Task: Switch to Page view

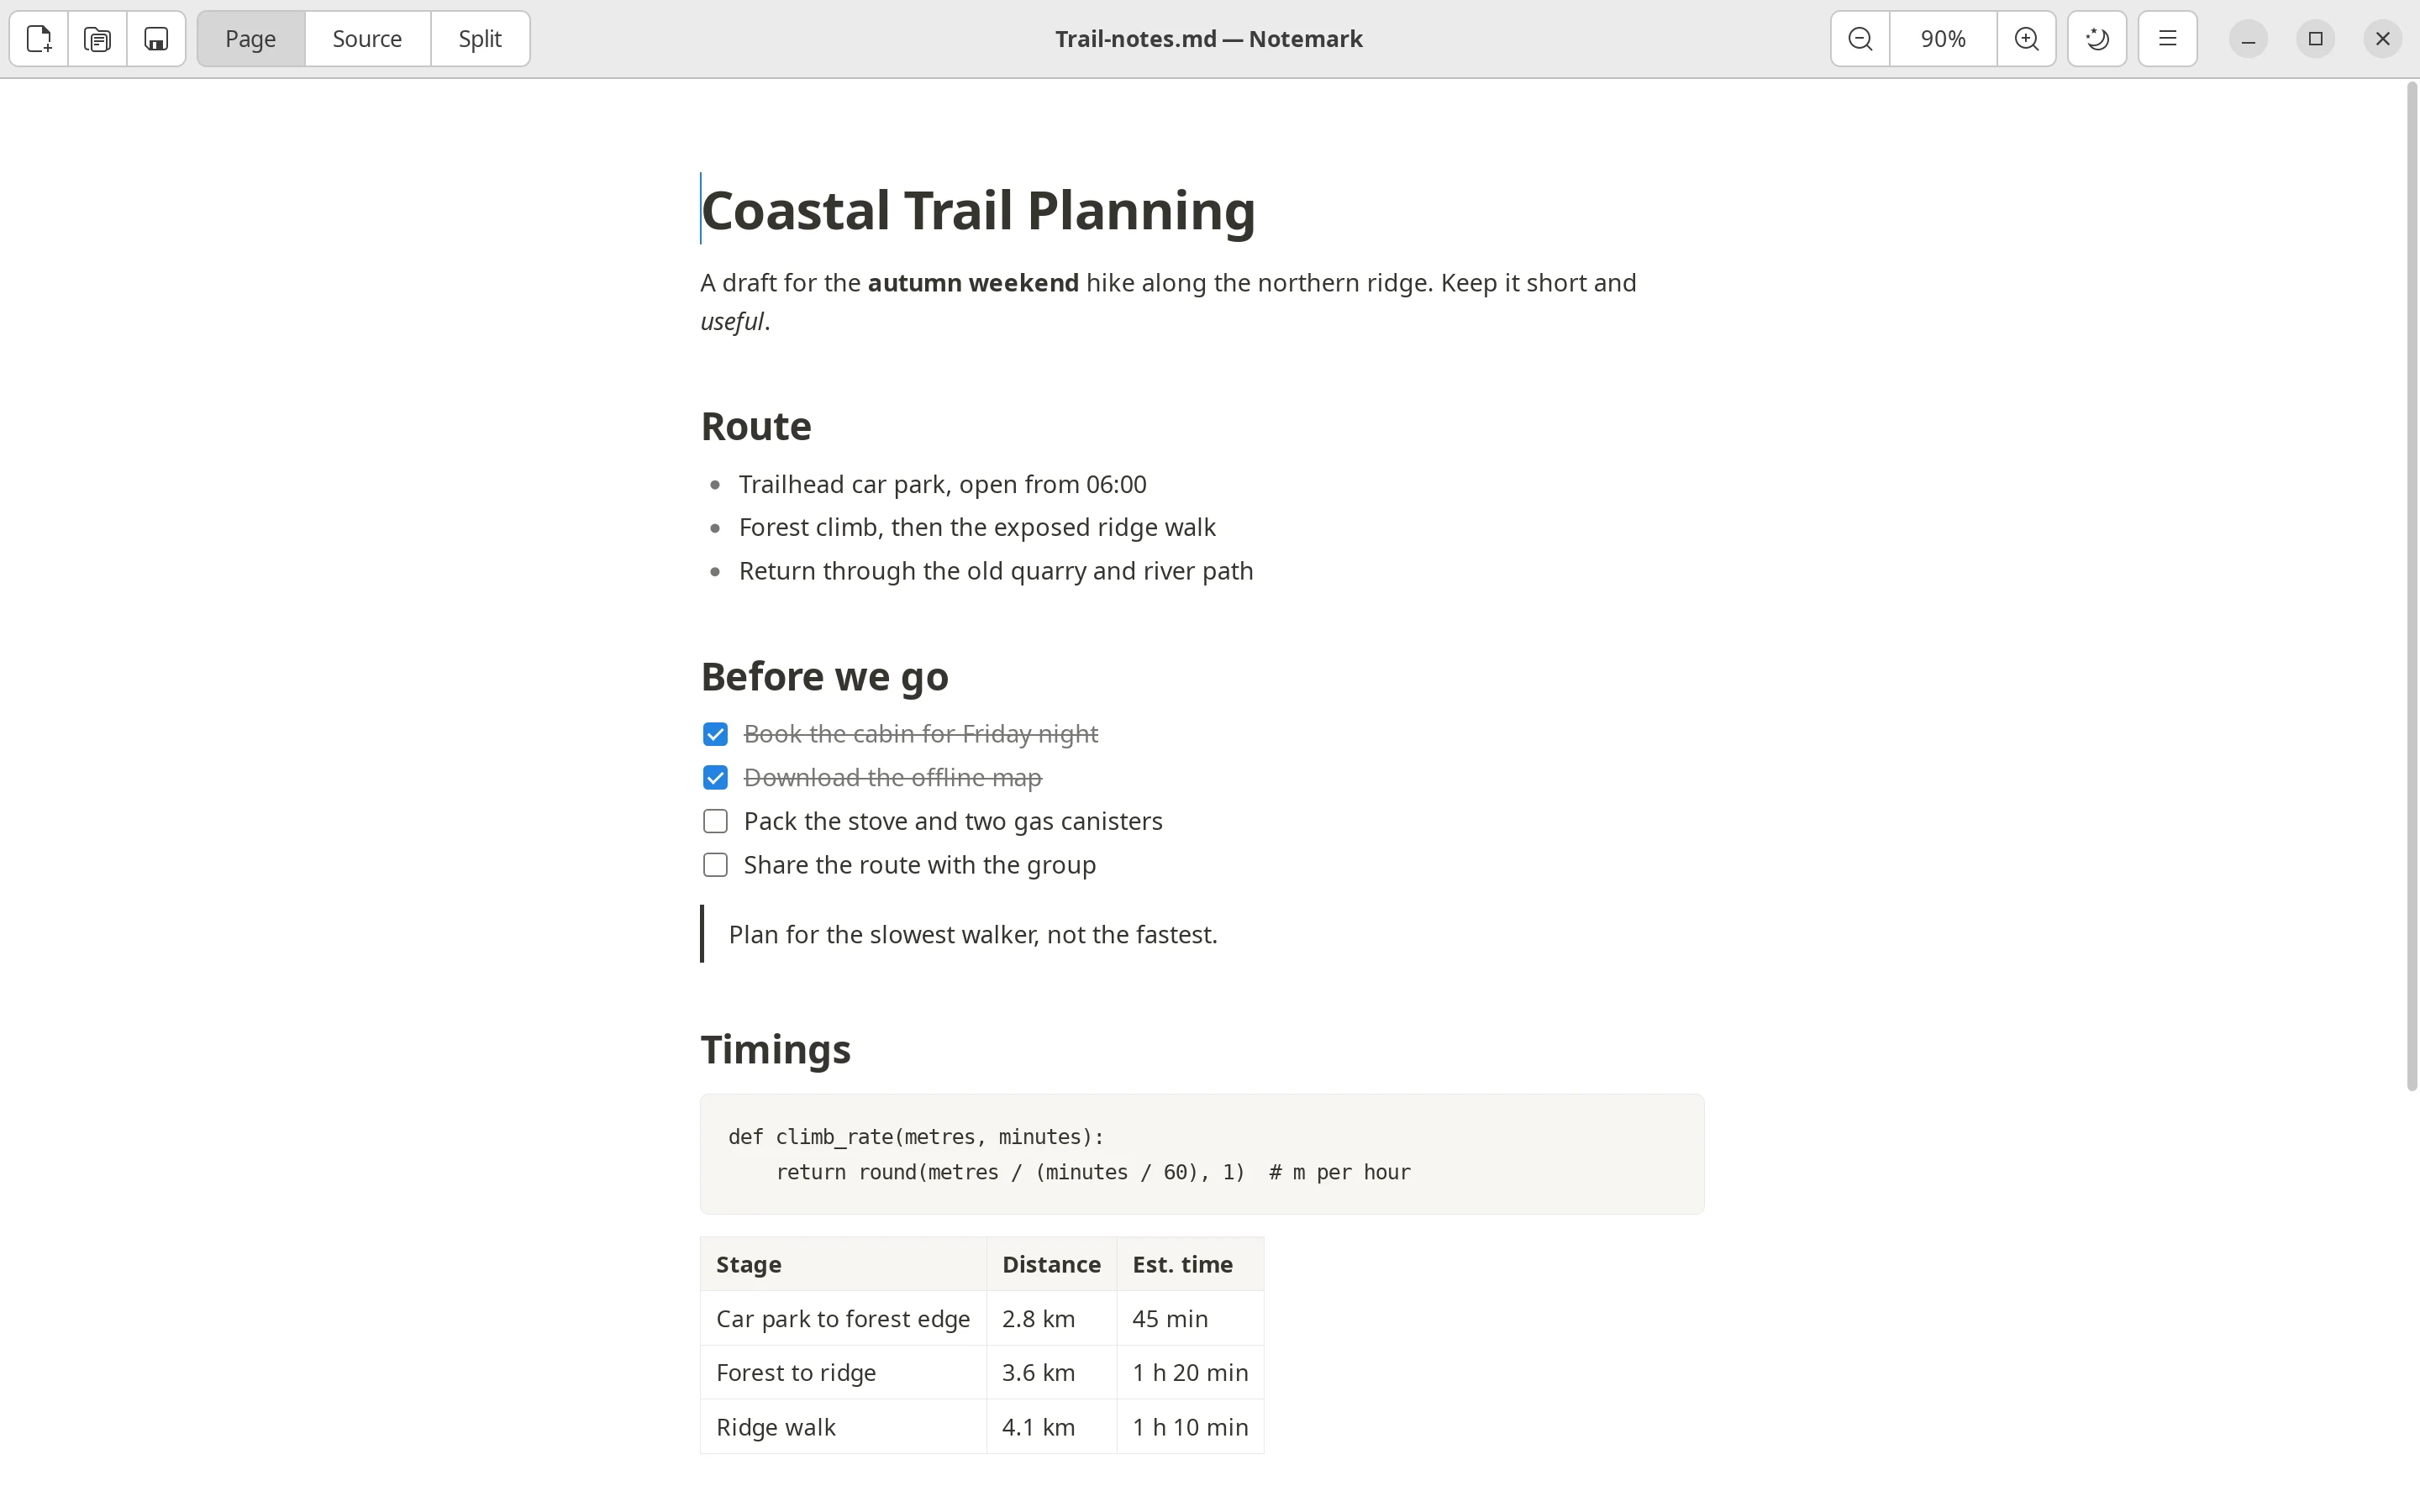Action: pos(251,39)
